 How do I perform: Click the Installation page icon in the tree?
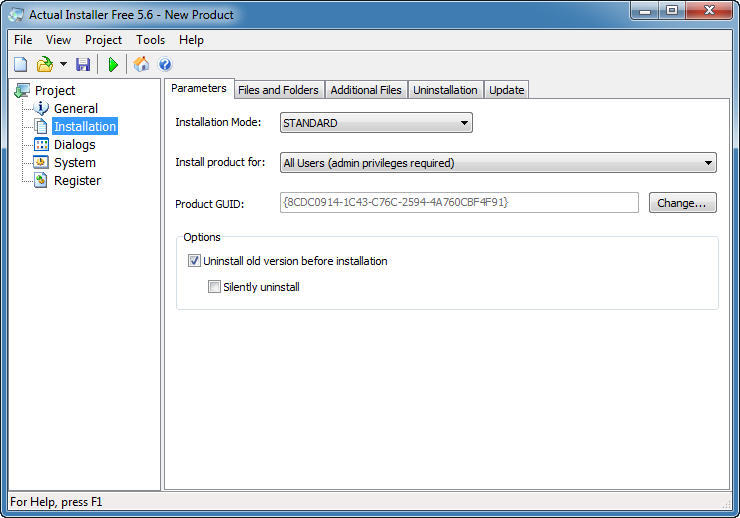point(41,126)
